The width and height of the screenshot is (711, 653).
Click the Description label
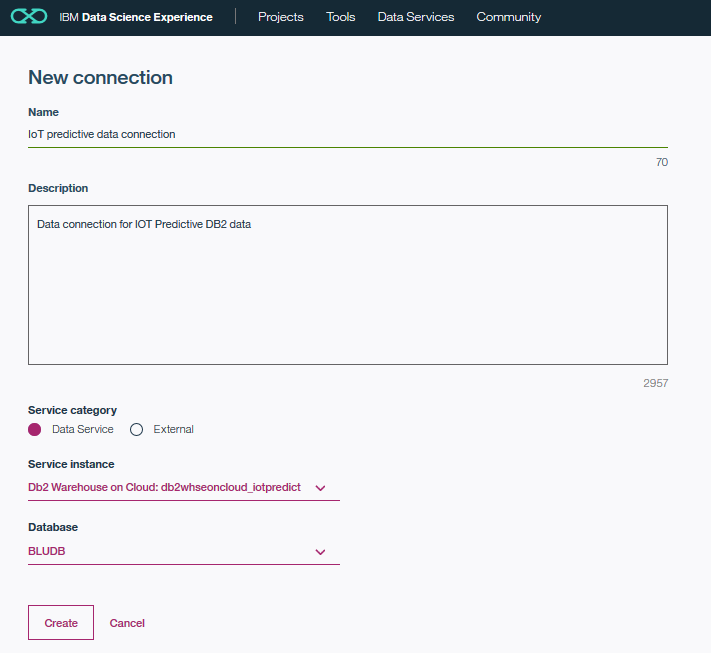click(58, 188)
